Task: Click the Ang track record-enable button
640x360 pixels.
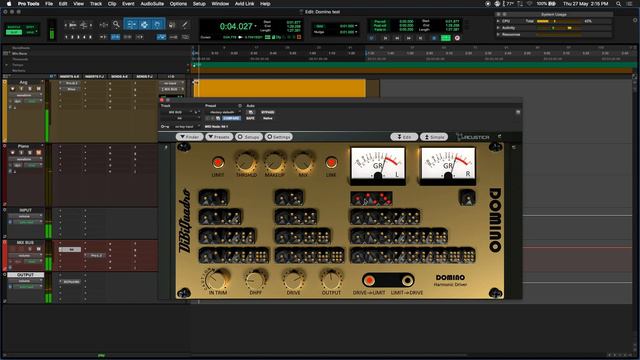Action: [x=13, y=89]
